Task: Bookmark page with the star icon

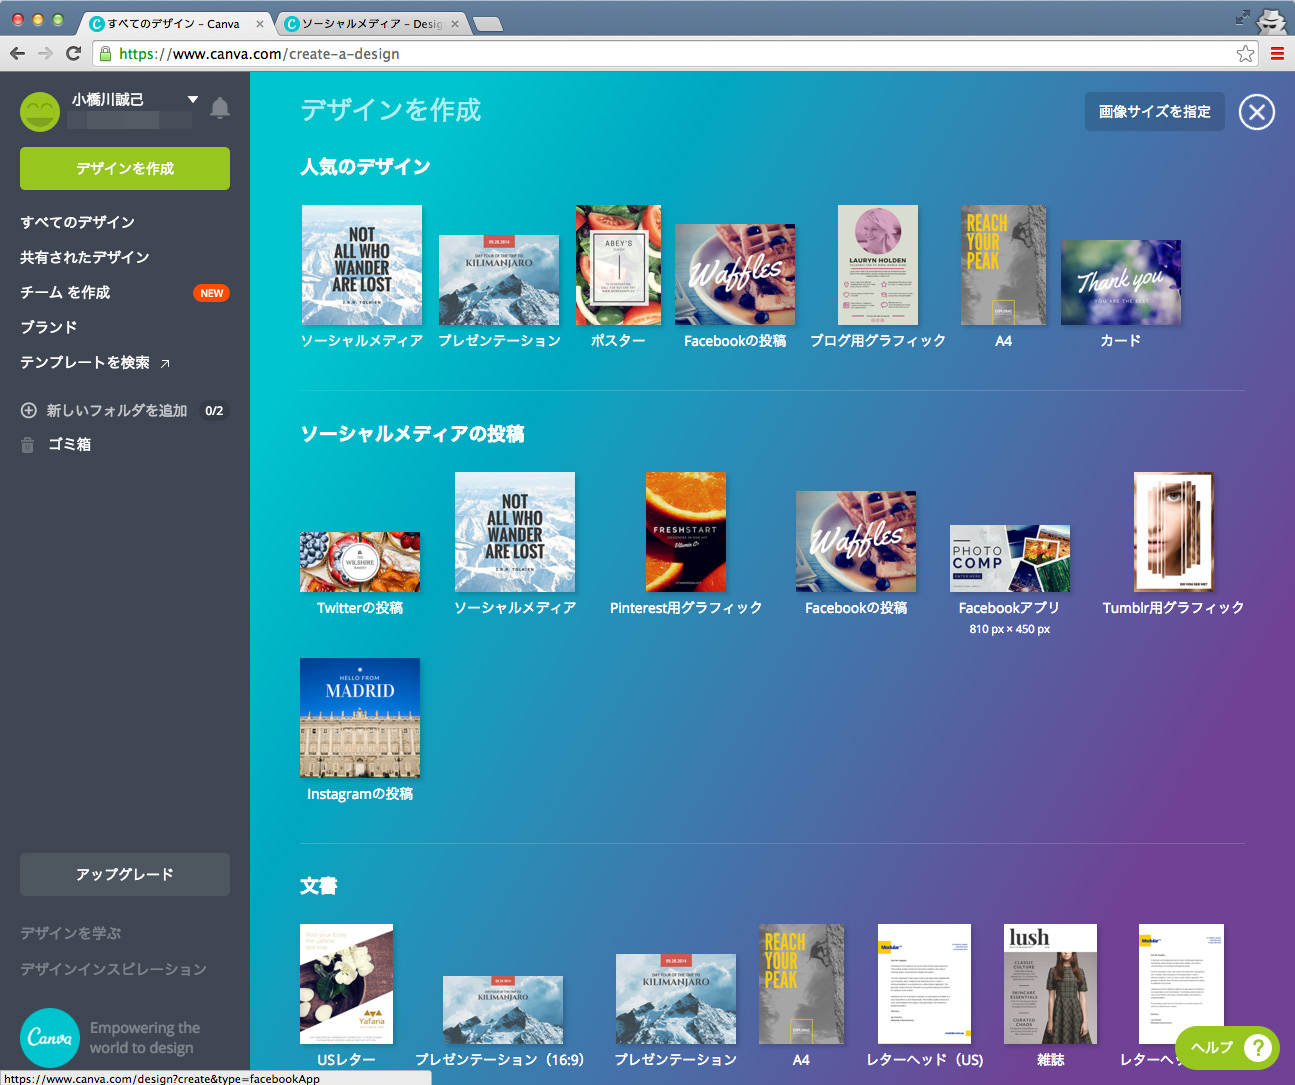Action: [x=1245, y=54]
